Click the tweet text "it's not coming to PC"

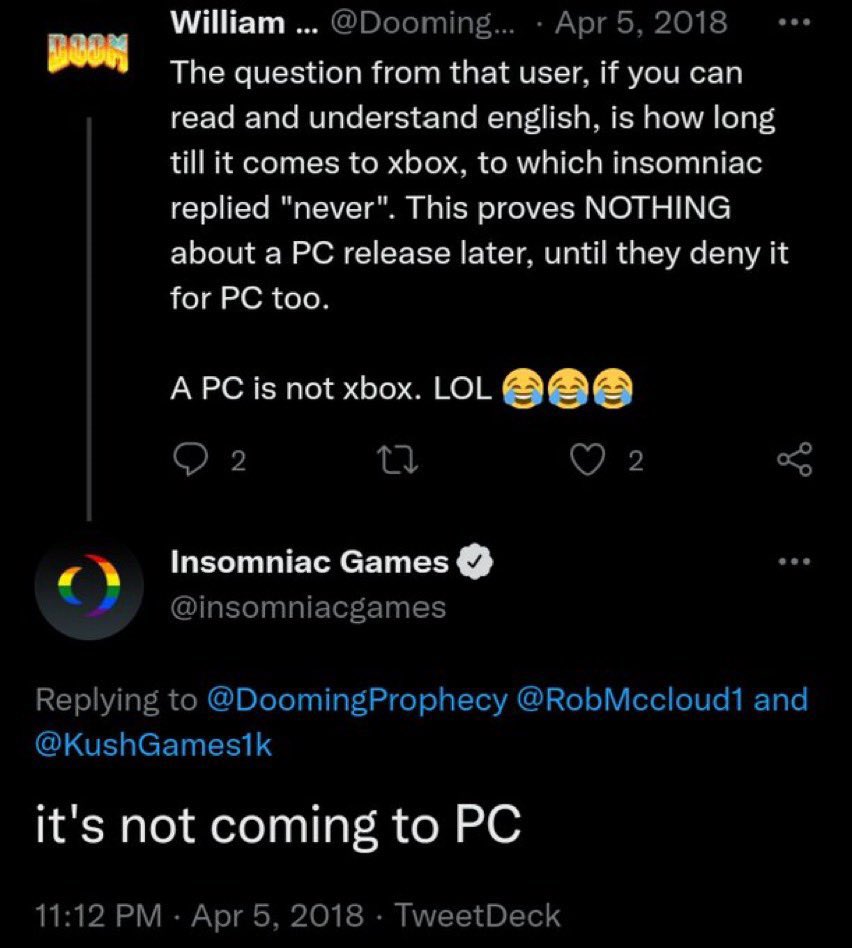tap(278, 825)
